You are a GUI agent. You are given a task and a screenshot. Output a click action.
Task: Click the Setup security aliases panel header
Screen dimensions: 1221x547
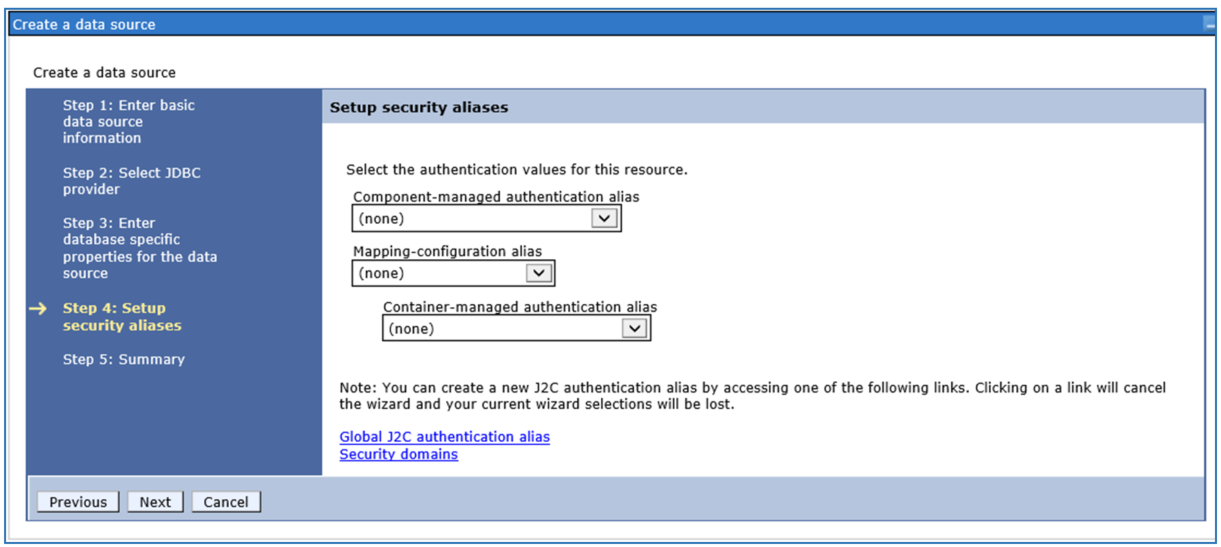[419, 107]
